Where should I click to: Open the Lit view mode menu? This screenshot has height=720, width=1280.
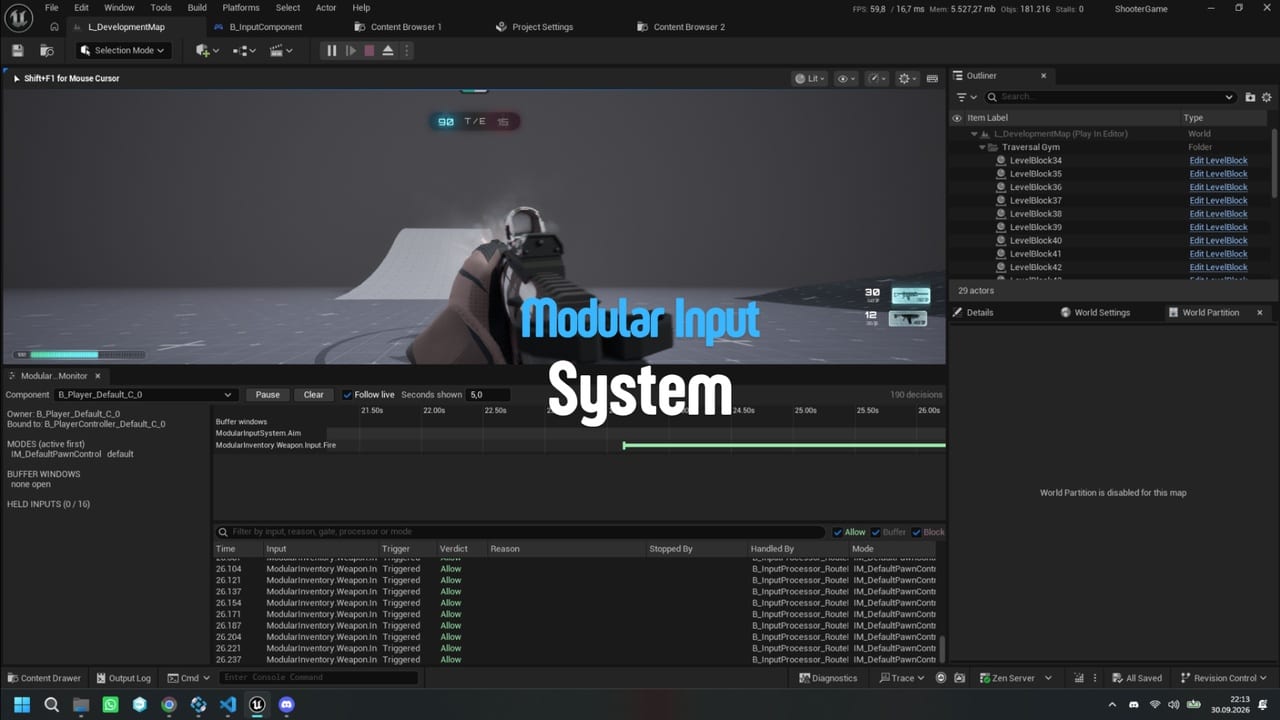coord(810,78)
